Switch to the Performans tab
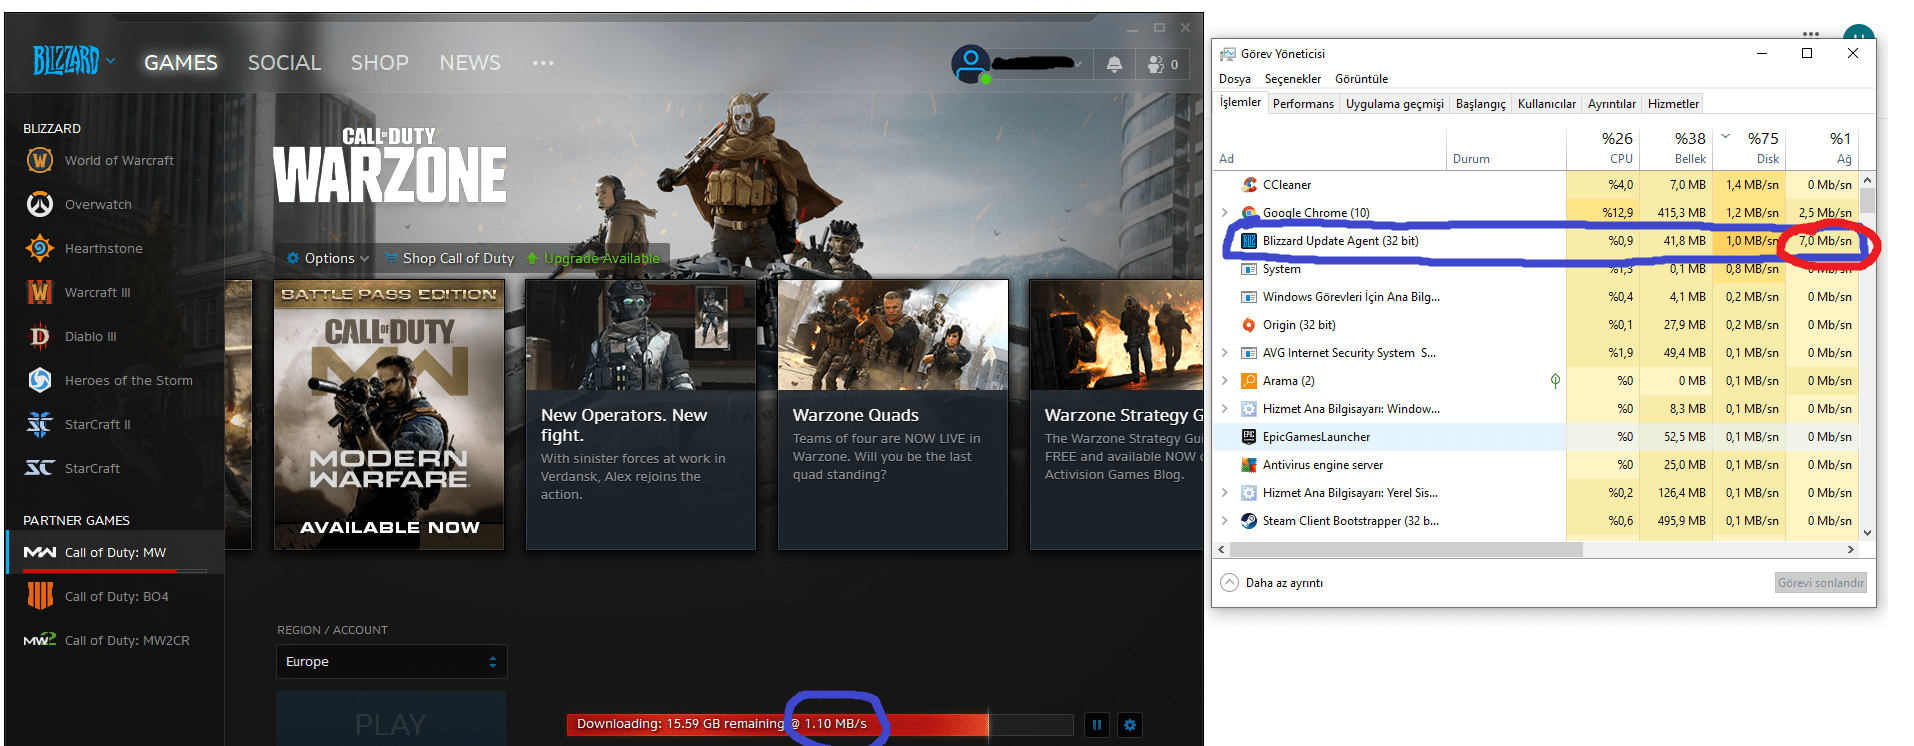Viewport: 1914px width, 746px height. (x=1303, y=104)
